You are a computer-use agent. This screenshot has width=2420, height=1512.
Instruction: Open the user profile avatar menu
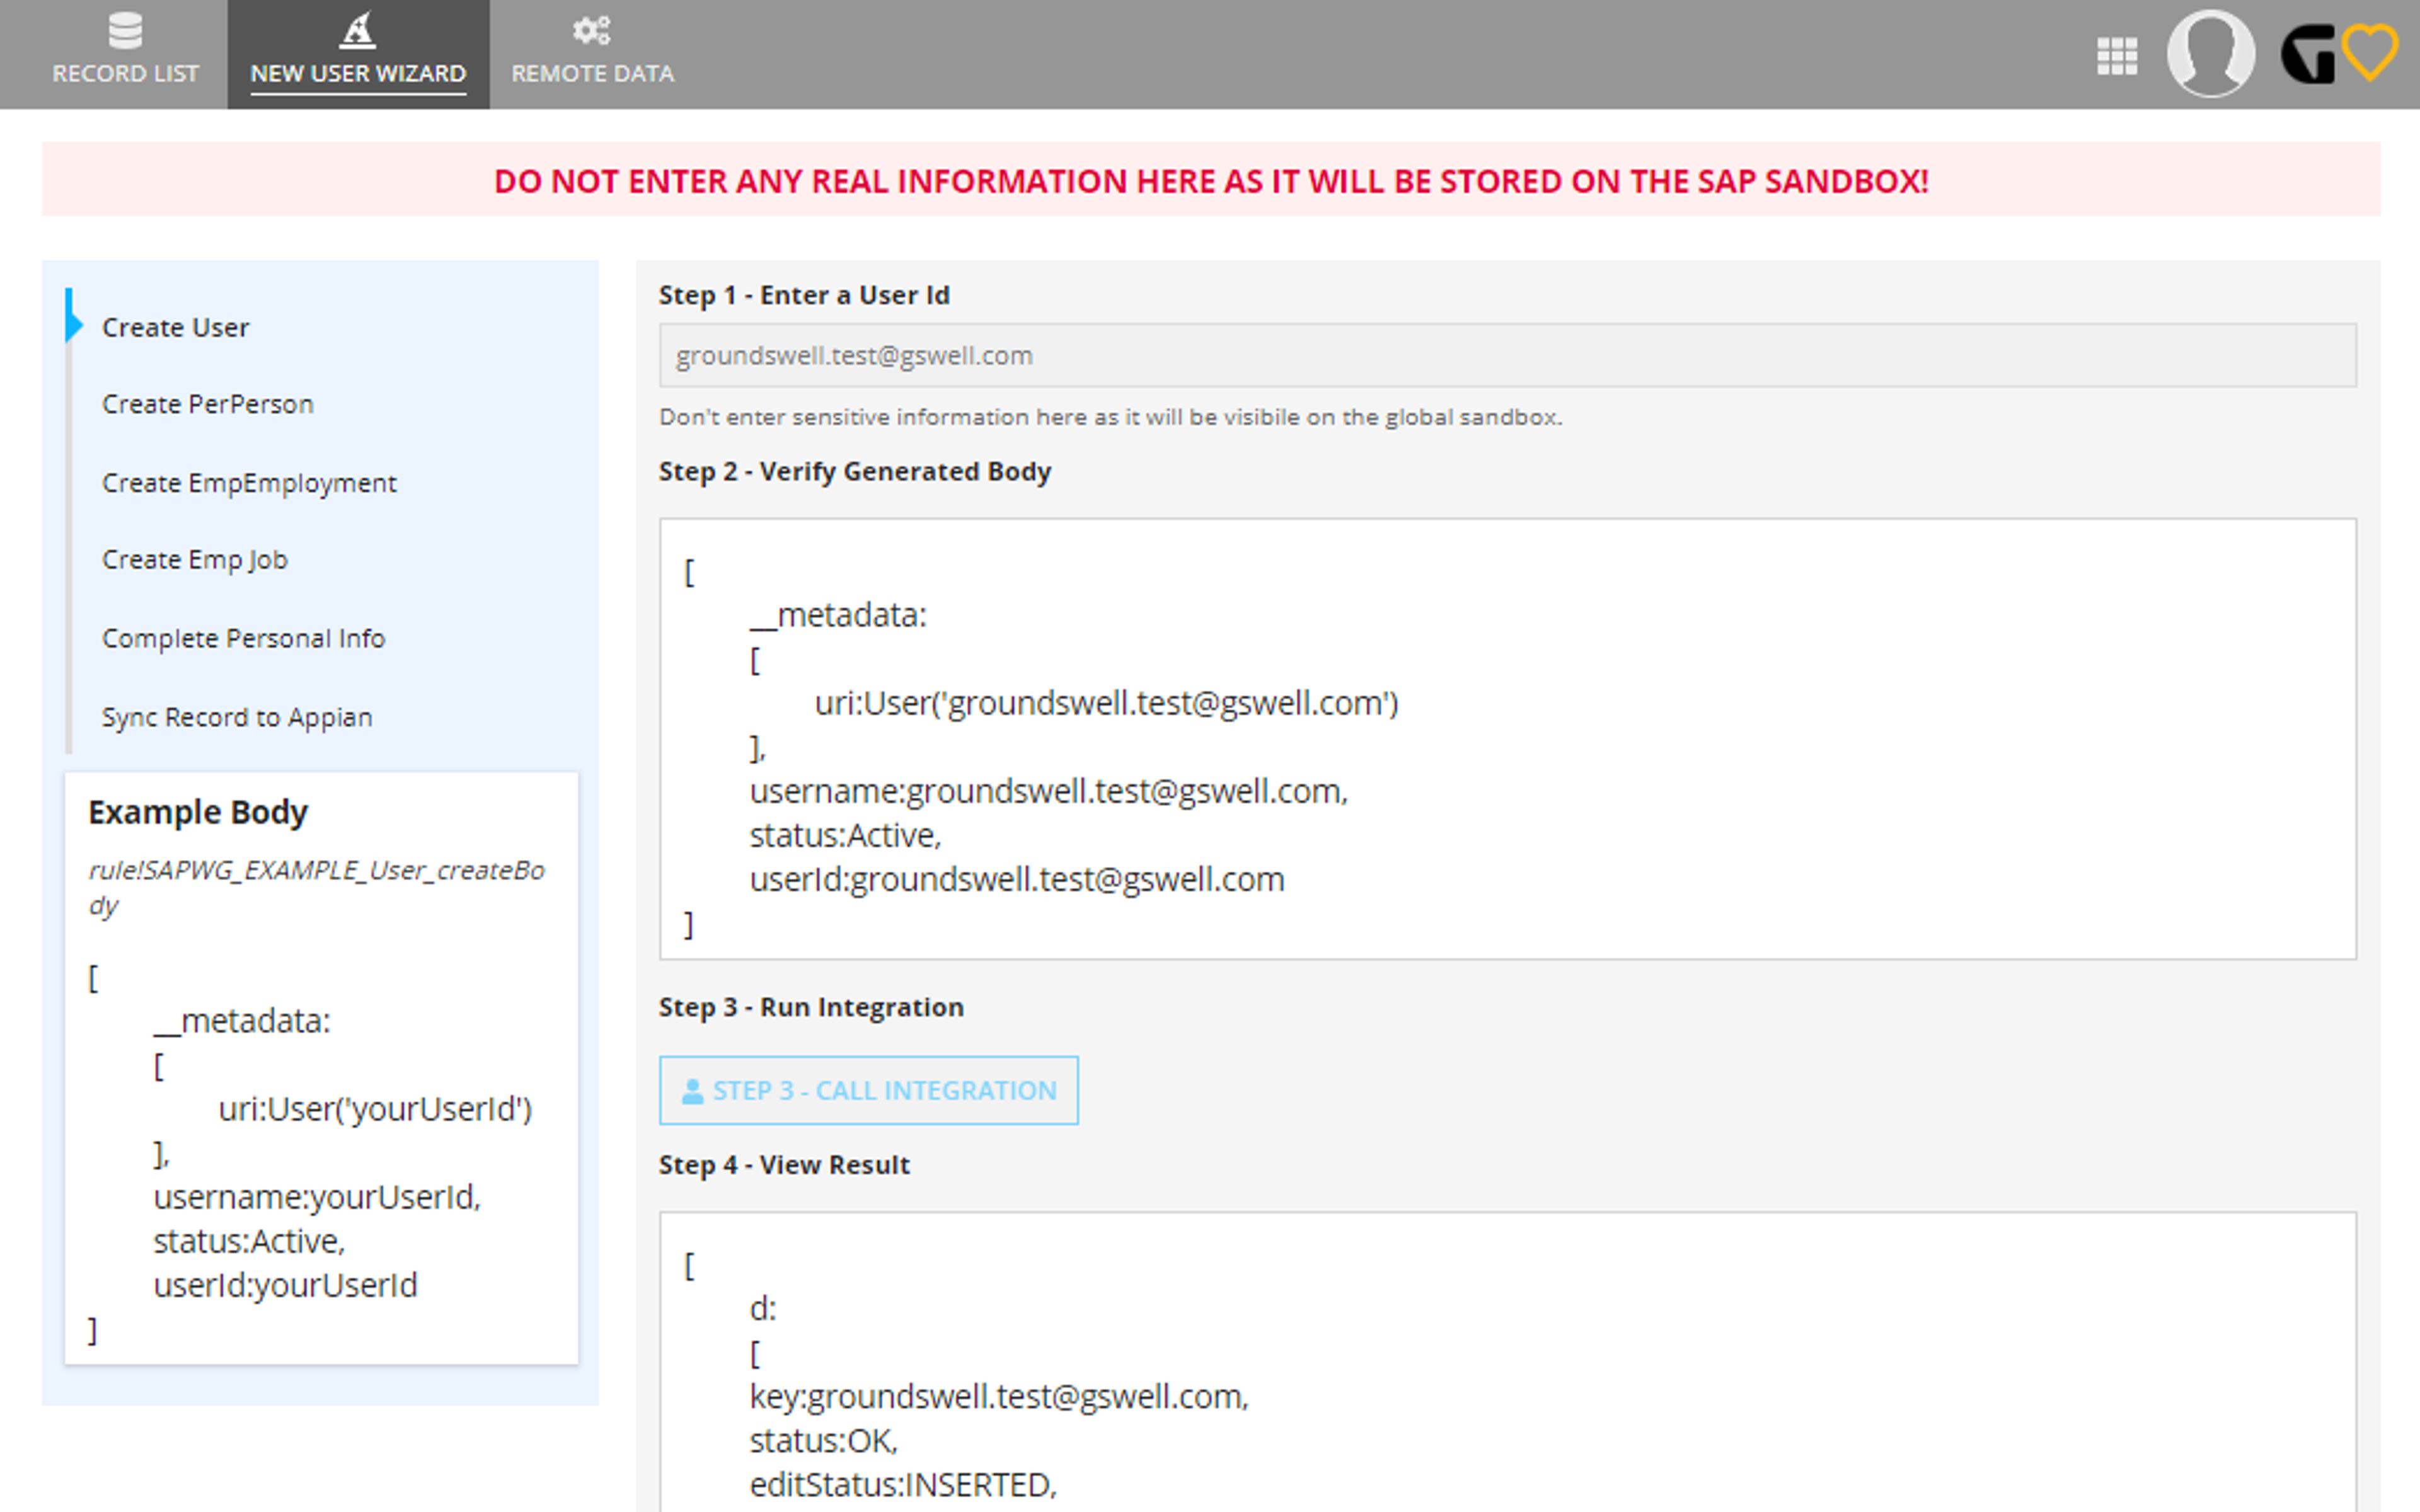point(2211,54)
